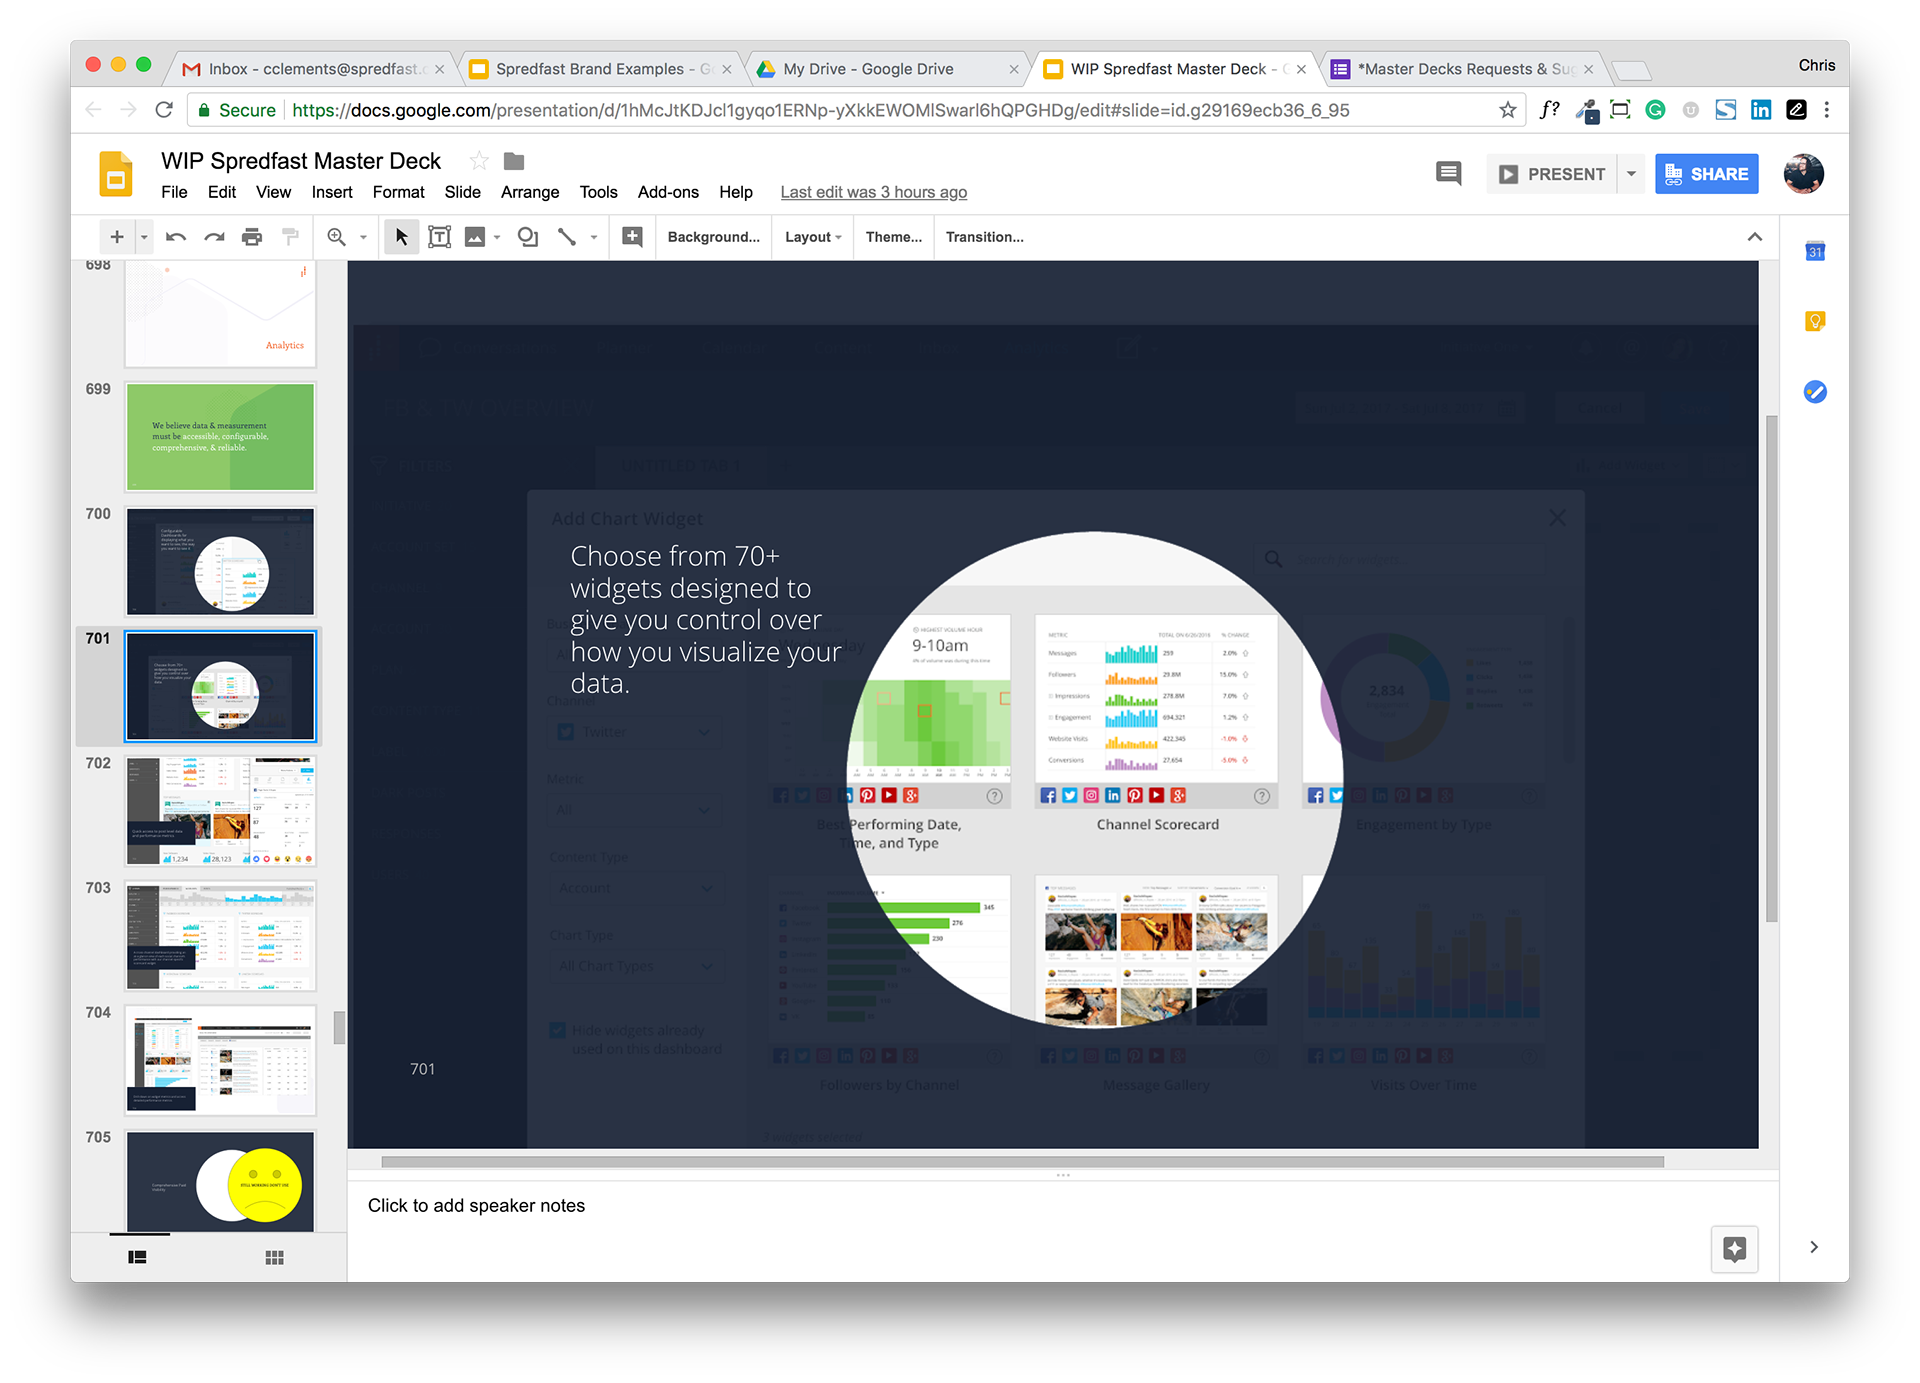The height and width of the screenshot is (1383, 1920).
Task: Select the text box tool
Action: pyautogui.click(x=439, y=237)
